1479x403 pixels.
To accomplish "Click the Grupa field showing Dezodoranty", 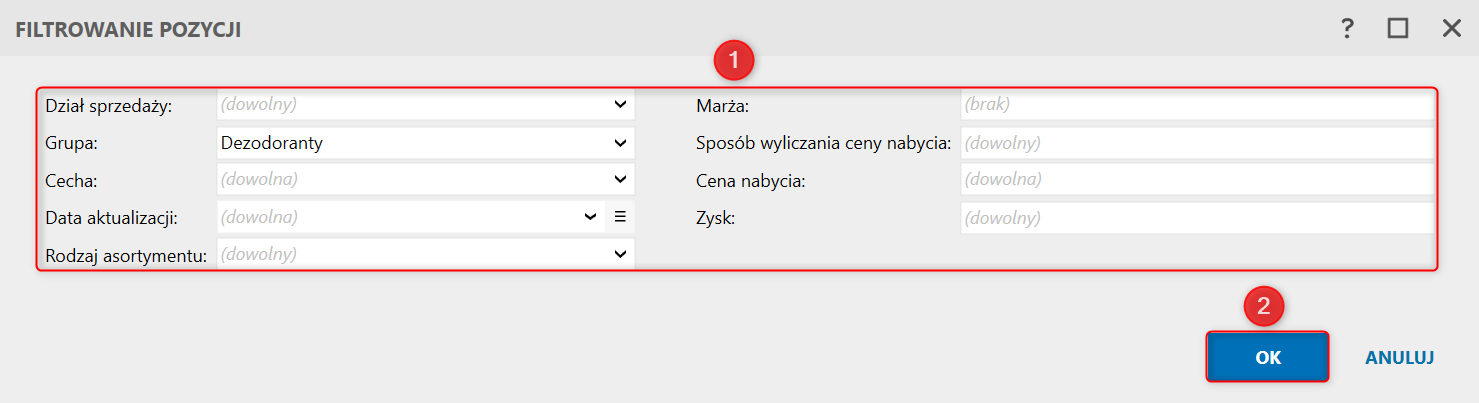I will (x=410, y=143).
